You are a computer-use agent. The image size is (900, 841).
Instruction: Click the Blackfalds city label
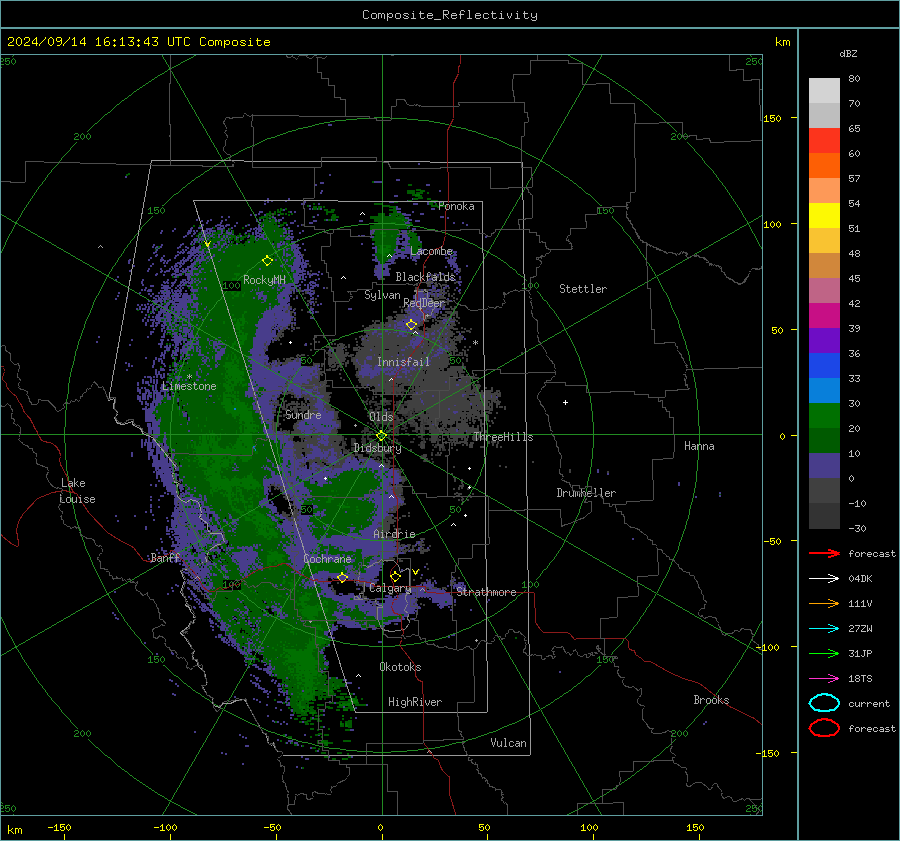425,277
